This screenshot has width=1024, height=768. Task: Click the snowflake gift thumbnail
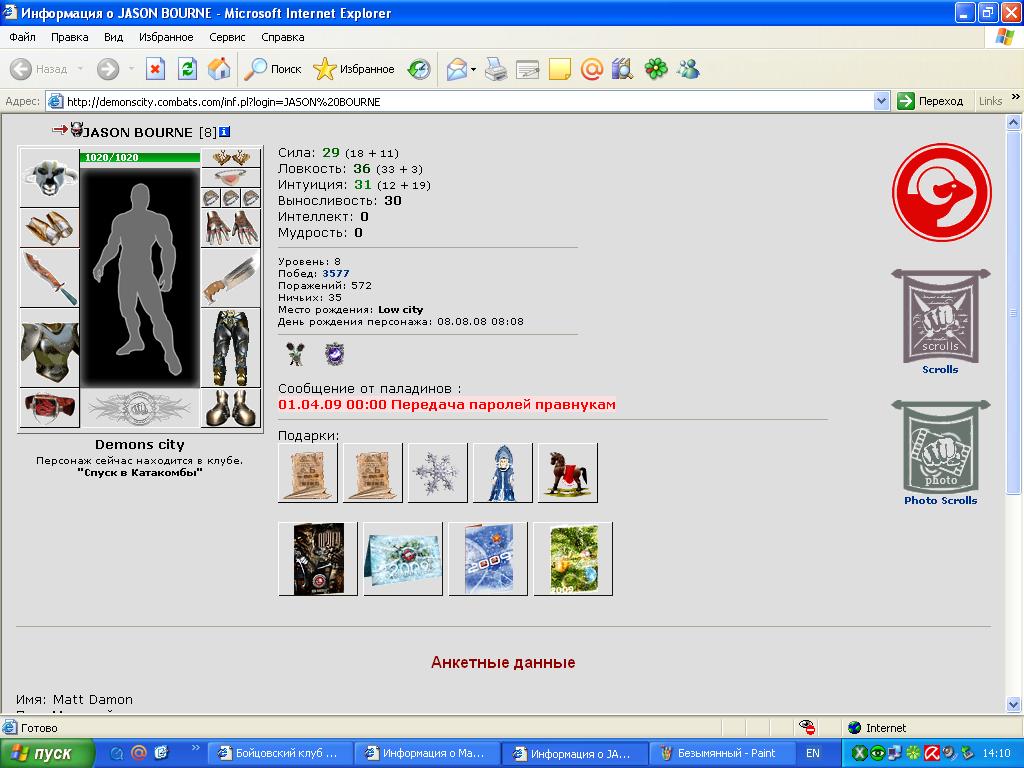438,473
